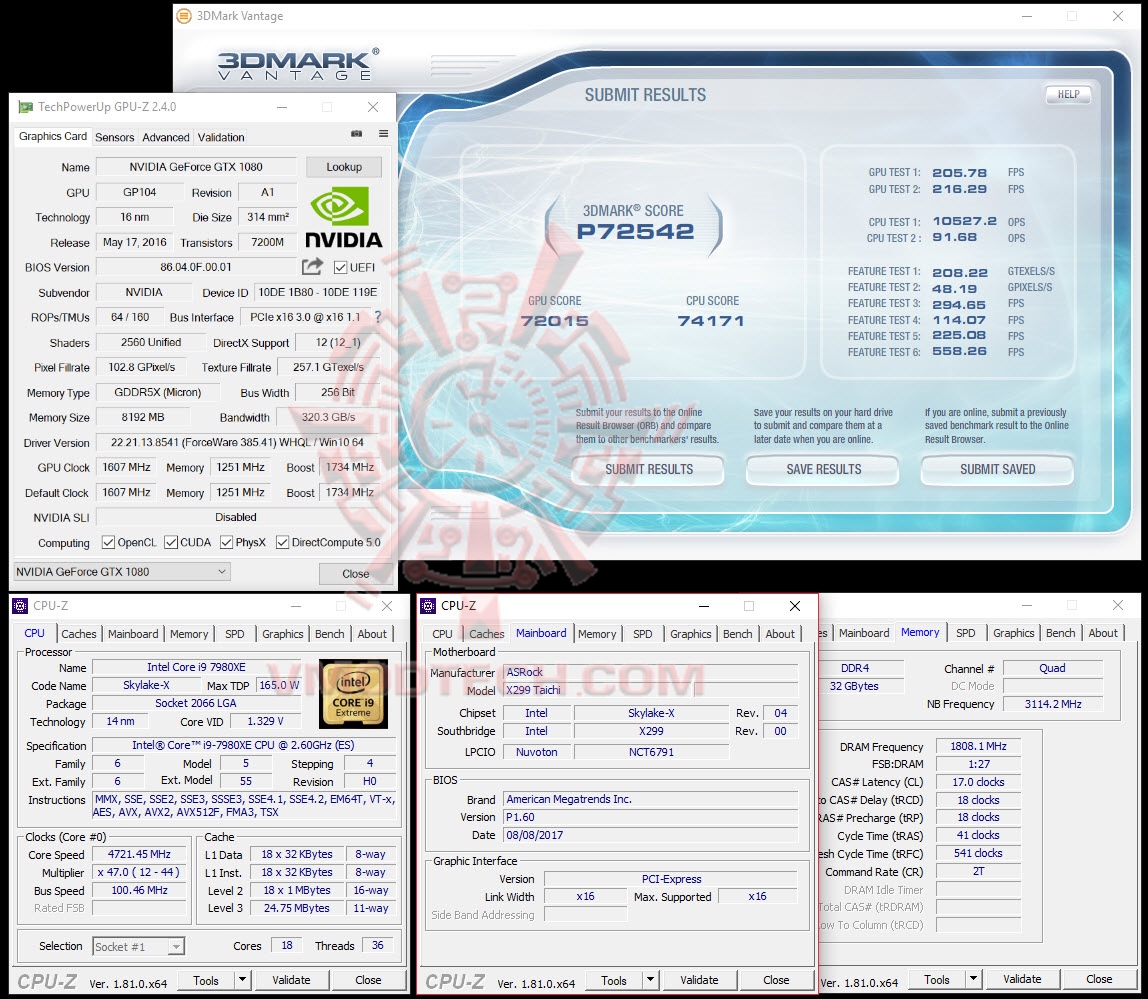This screenshot has width=1148, height=999.
Task: Click the Multiplier value x 47.0
Action: pyautogui.click(x=139, y=872)
